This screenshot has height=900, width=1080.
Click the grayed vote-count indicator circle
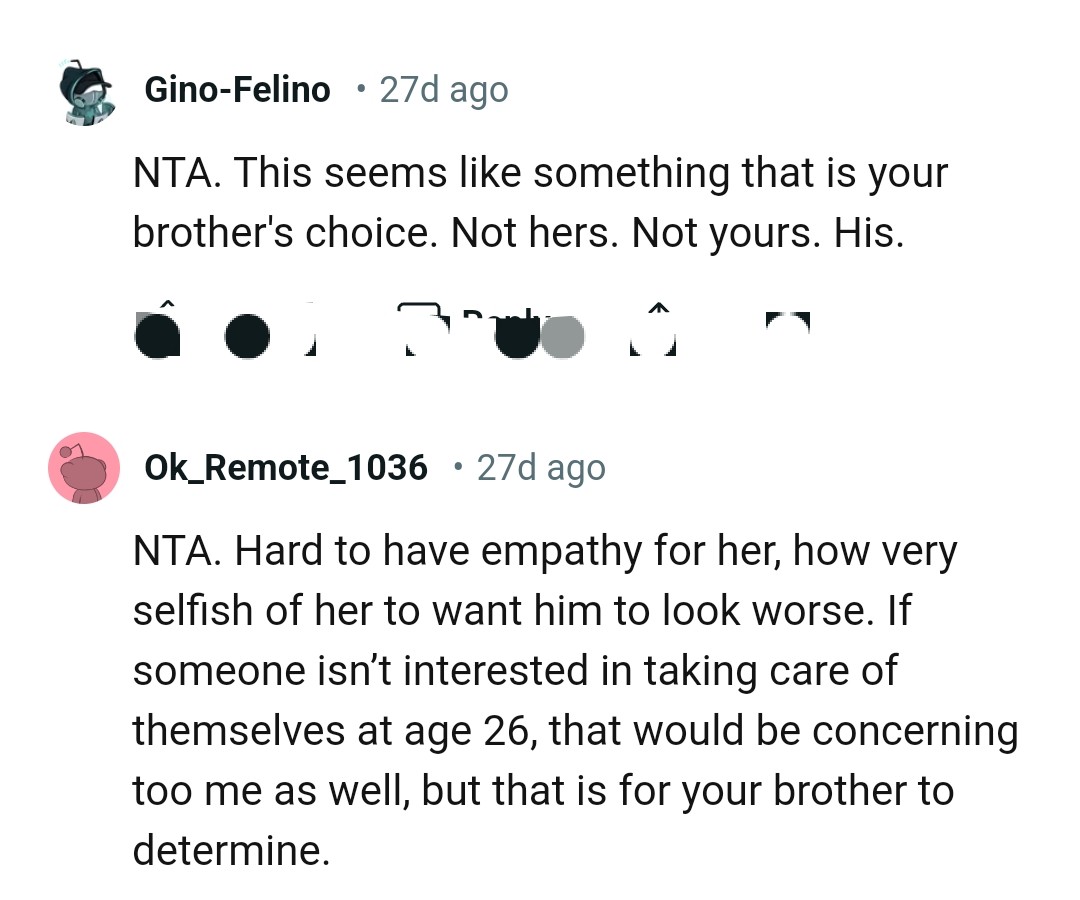[563, 335]
